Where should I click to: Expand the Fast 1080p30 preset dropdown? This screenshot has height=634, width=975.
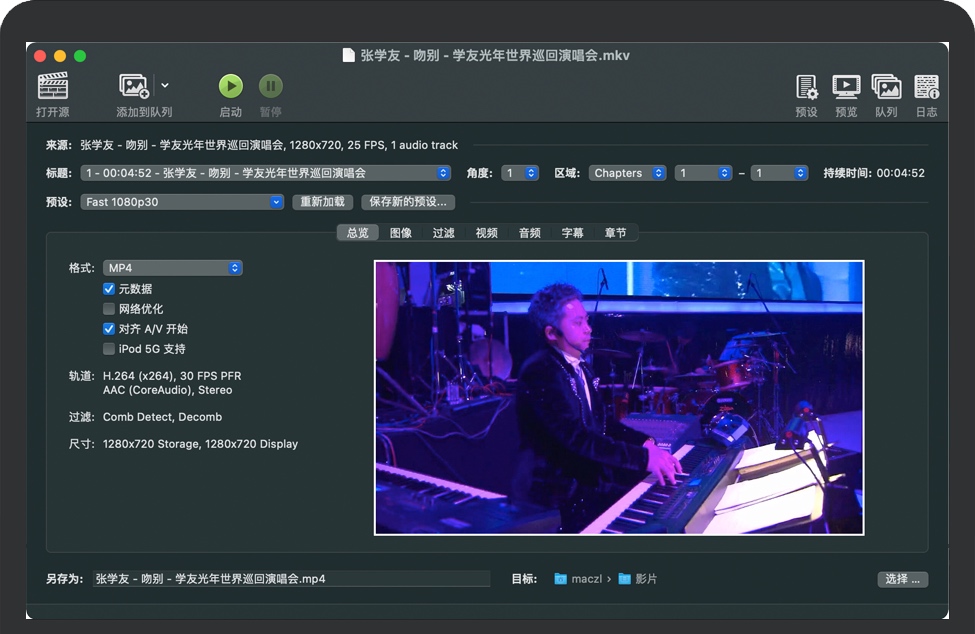pyautogui.click(x=183, y=202)
